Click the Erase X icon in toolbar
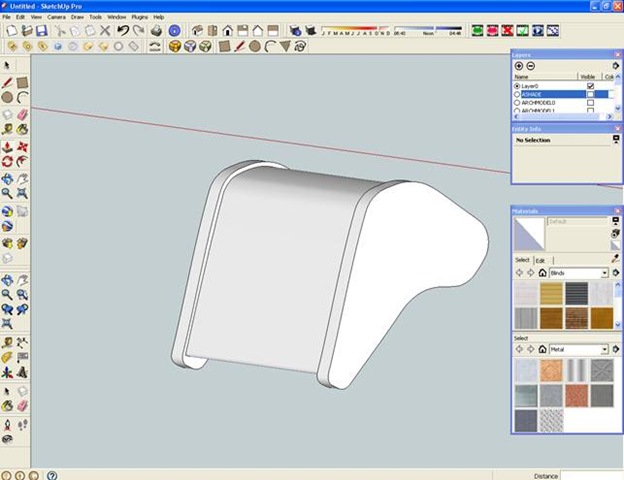Image resolution: width=624 pixels, height=480 pixels. click(x=102, y=31)
